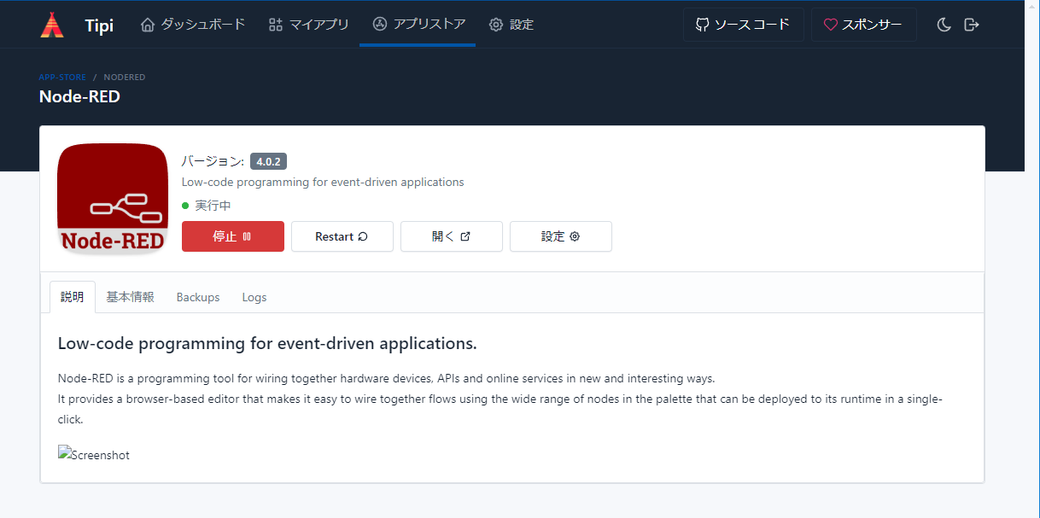Click the broken Screenshot image
This screenshot has width=1040, height=518.
click(94, 455)
